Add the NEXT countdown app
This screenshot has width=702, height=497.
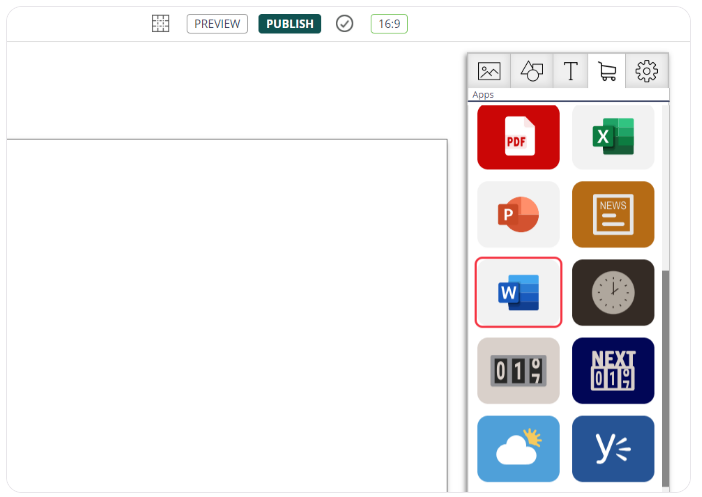pyautogui.click(x=613, y=371)
